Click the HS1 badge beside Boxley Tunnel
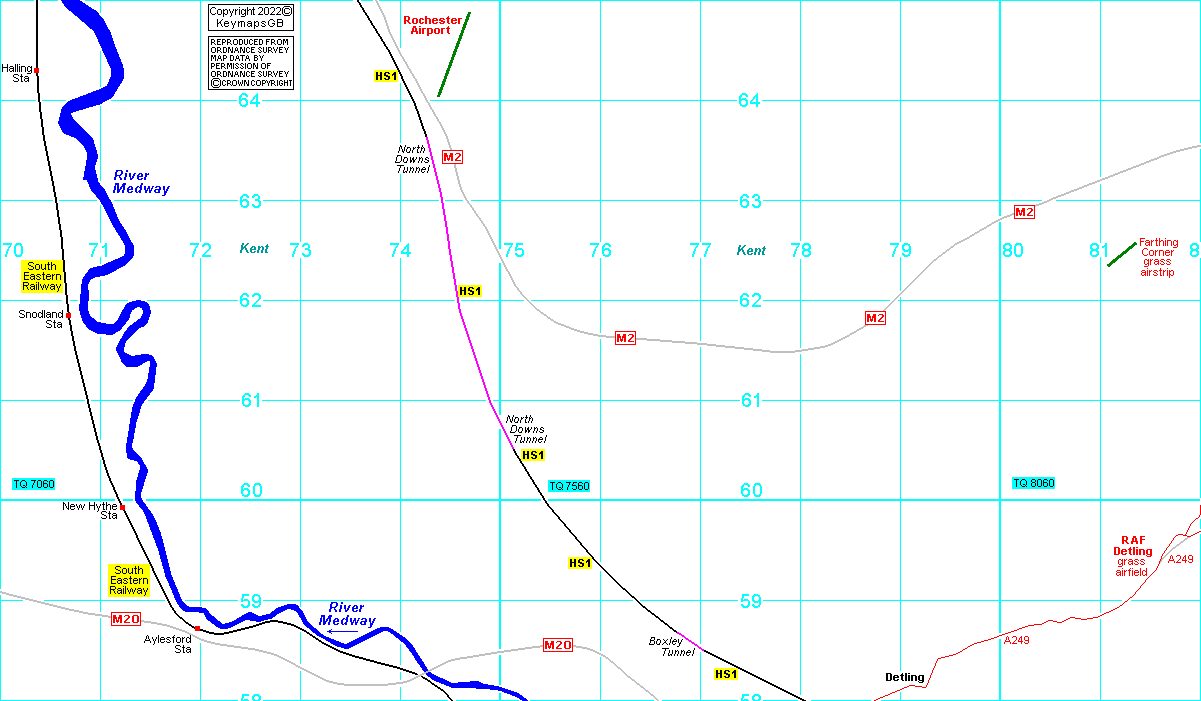This screenshot has height=701, width=1201. pyautogui.click(x=726, y=674)
